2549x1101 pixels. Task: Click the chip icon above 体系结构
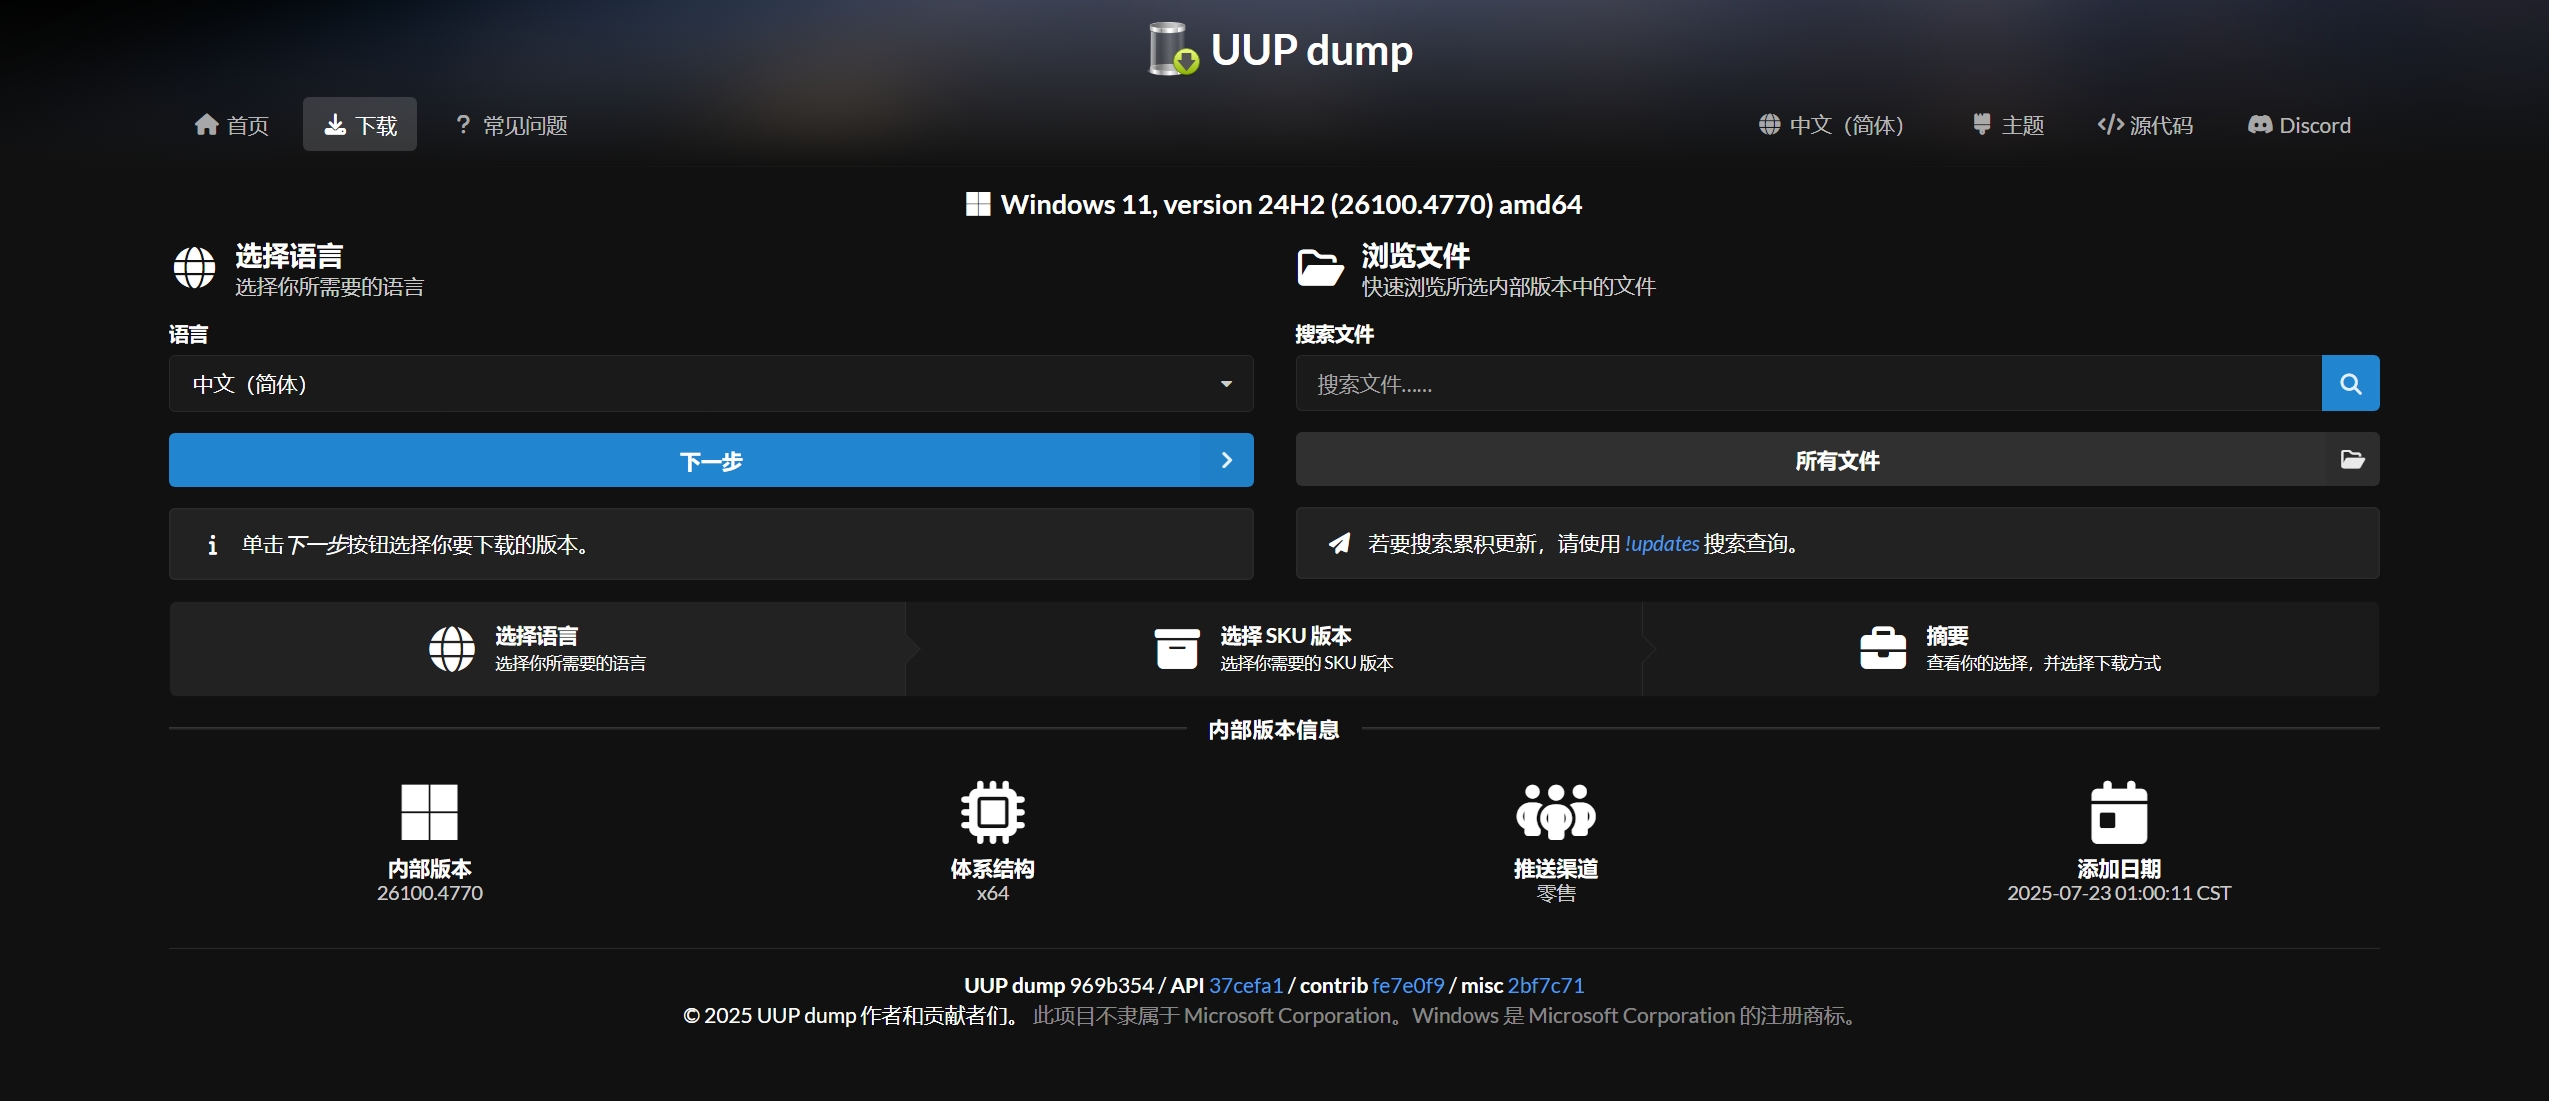coord(992,812)
